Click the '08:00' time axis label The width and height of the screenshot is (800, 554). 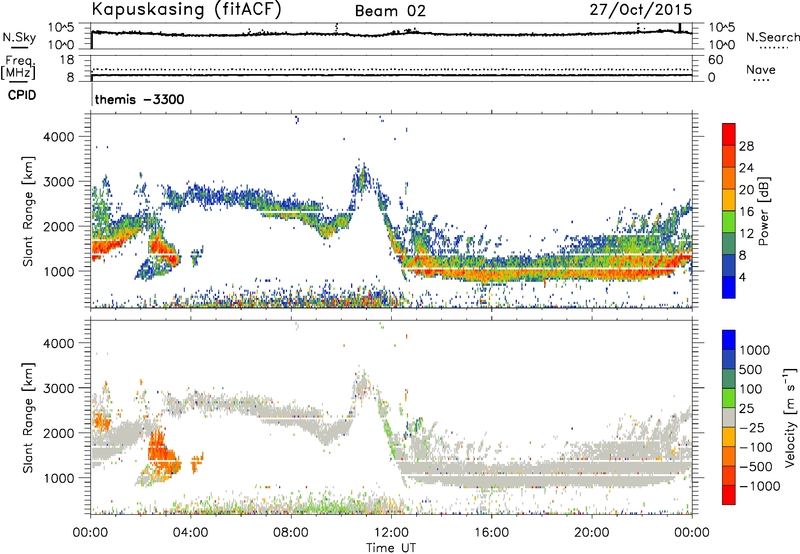291,532
